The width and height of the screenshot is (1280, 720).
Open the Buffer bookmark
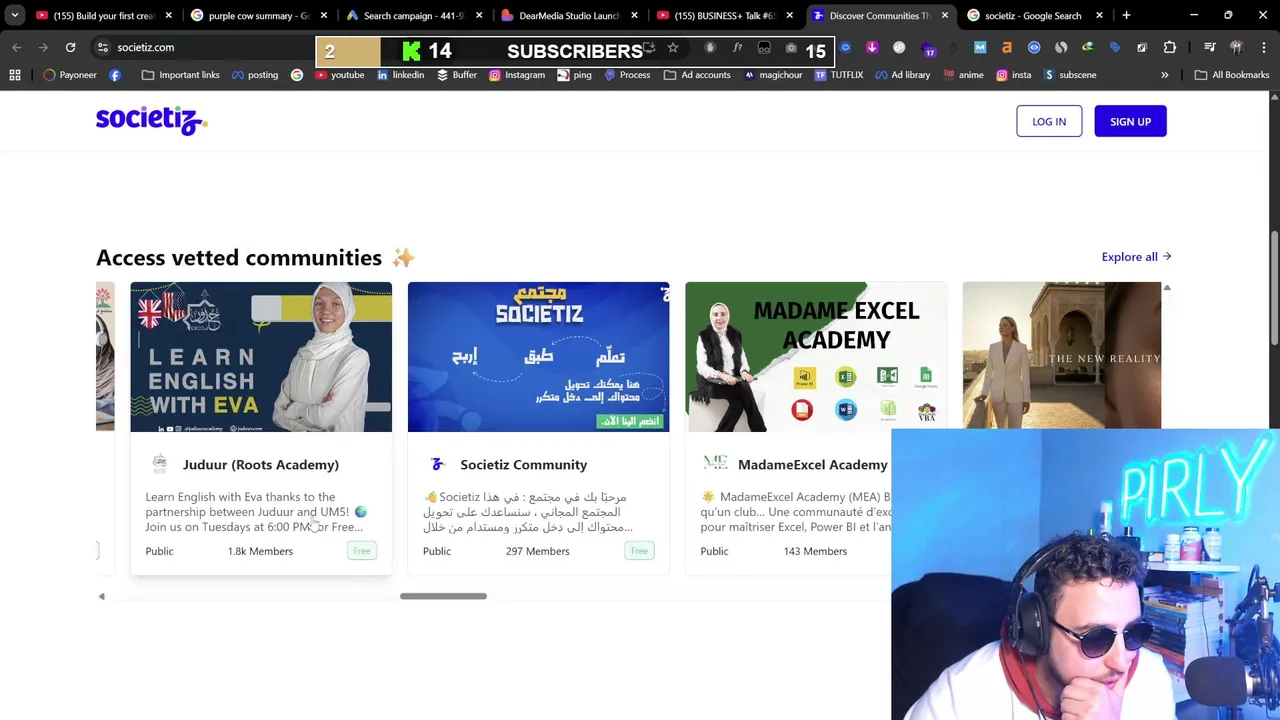click(457, 75)
